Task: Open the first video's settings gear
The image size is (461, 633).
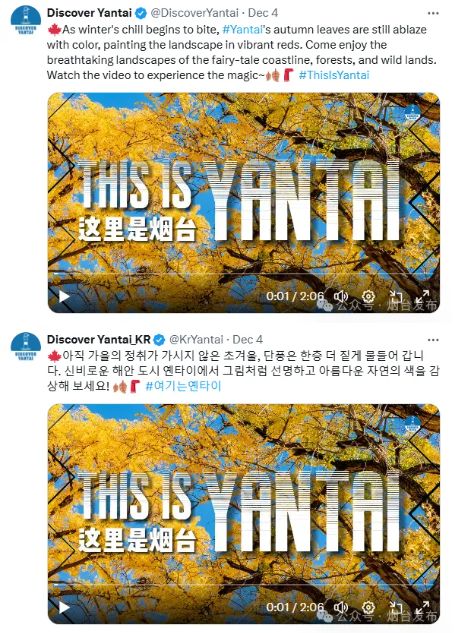Action: coord(368,297)
